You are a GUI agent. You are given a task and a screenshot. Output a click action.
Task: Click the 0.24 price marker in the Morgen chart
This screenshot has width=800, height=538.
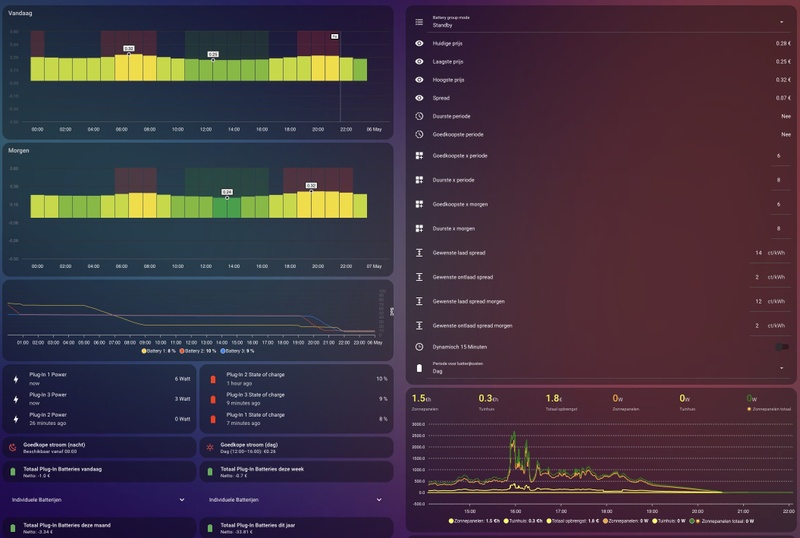(227, 192)
